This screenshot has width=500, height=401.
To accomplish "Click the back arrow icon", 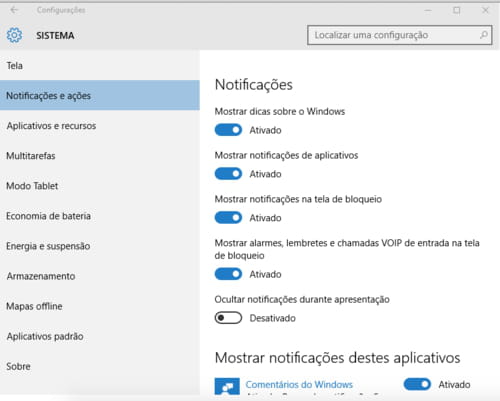I will pyautogui.click(x=14, y=10).
